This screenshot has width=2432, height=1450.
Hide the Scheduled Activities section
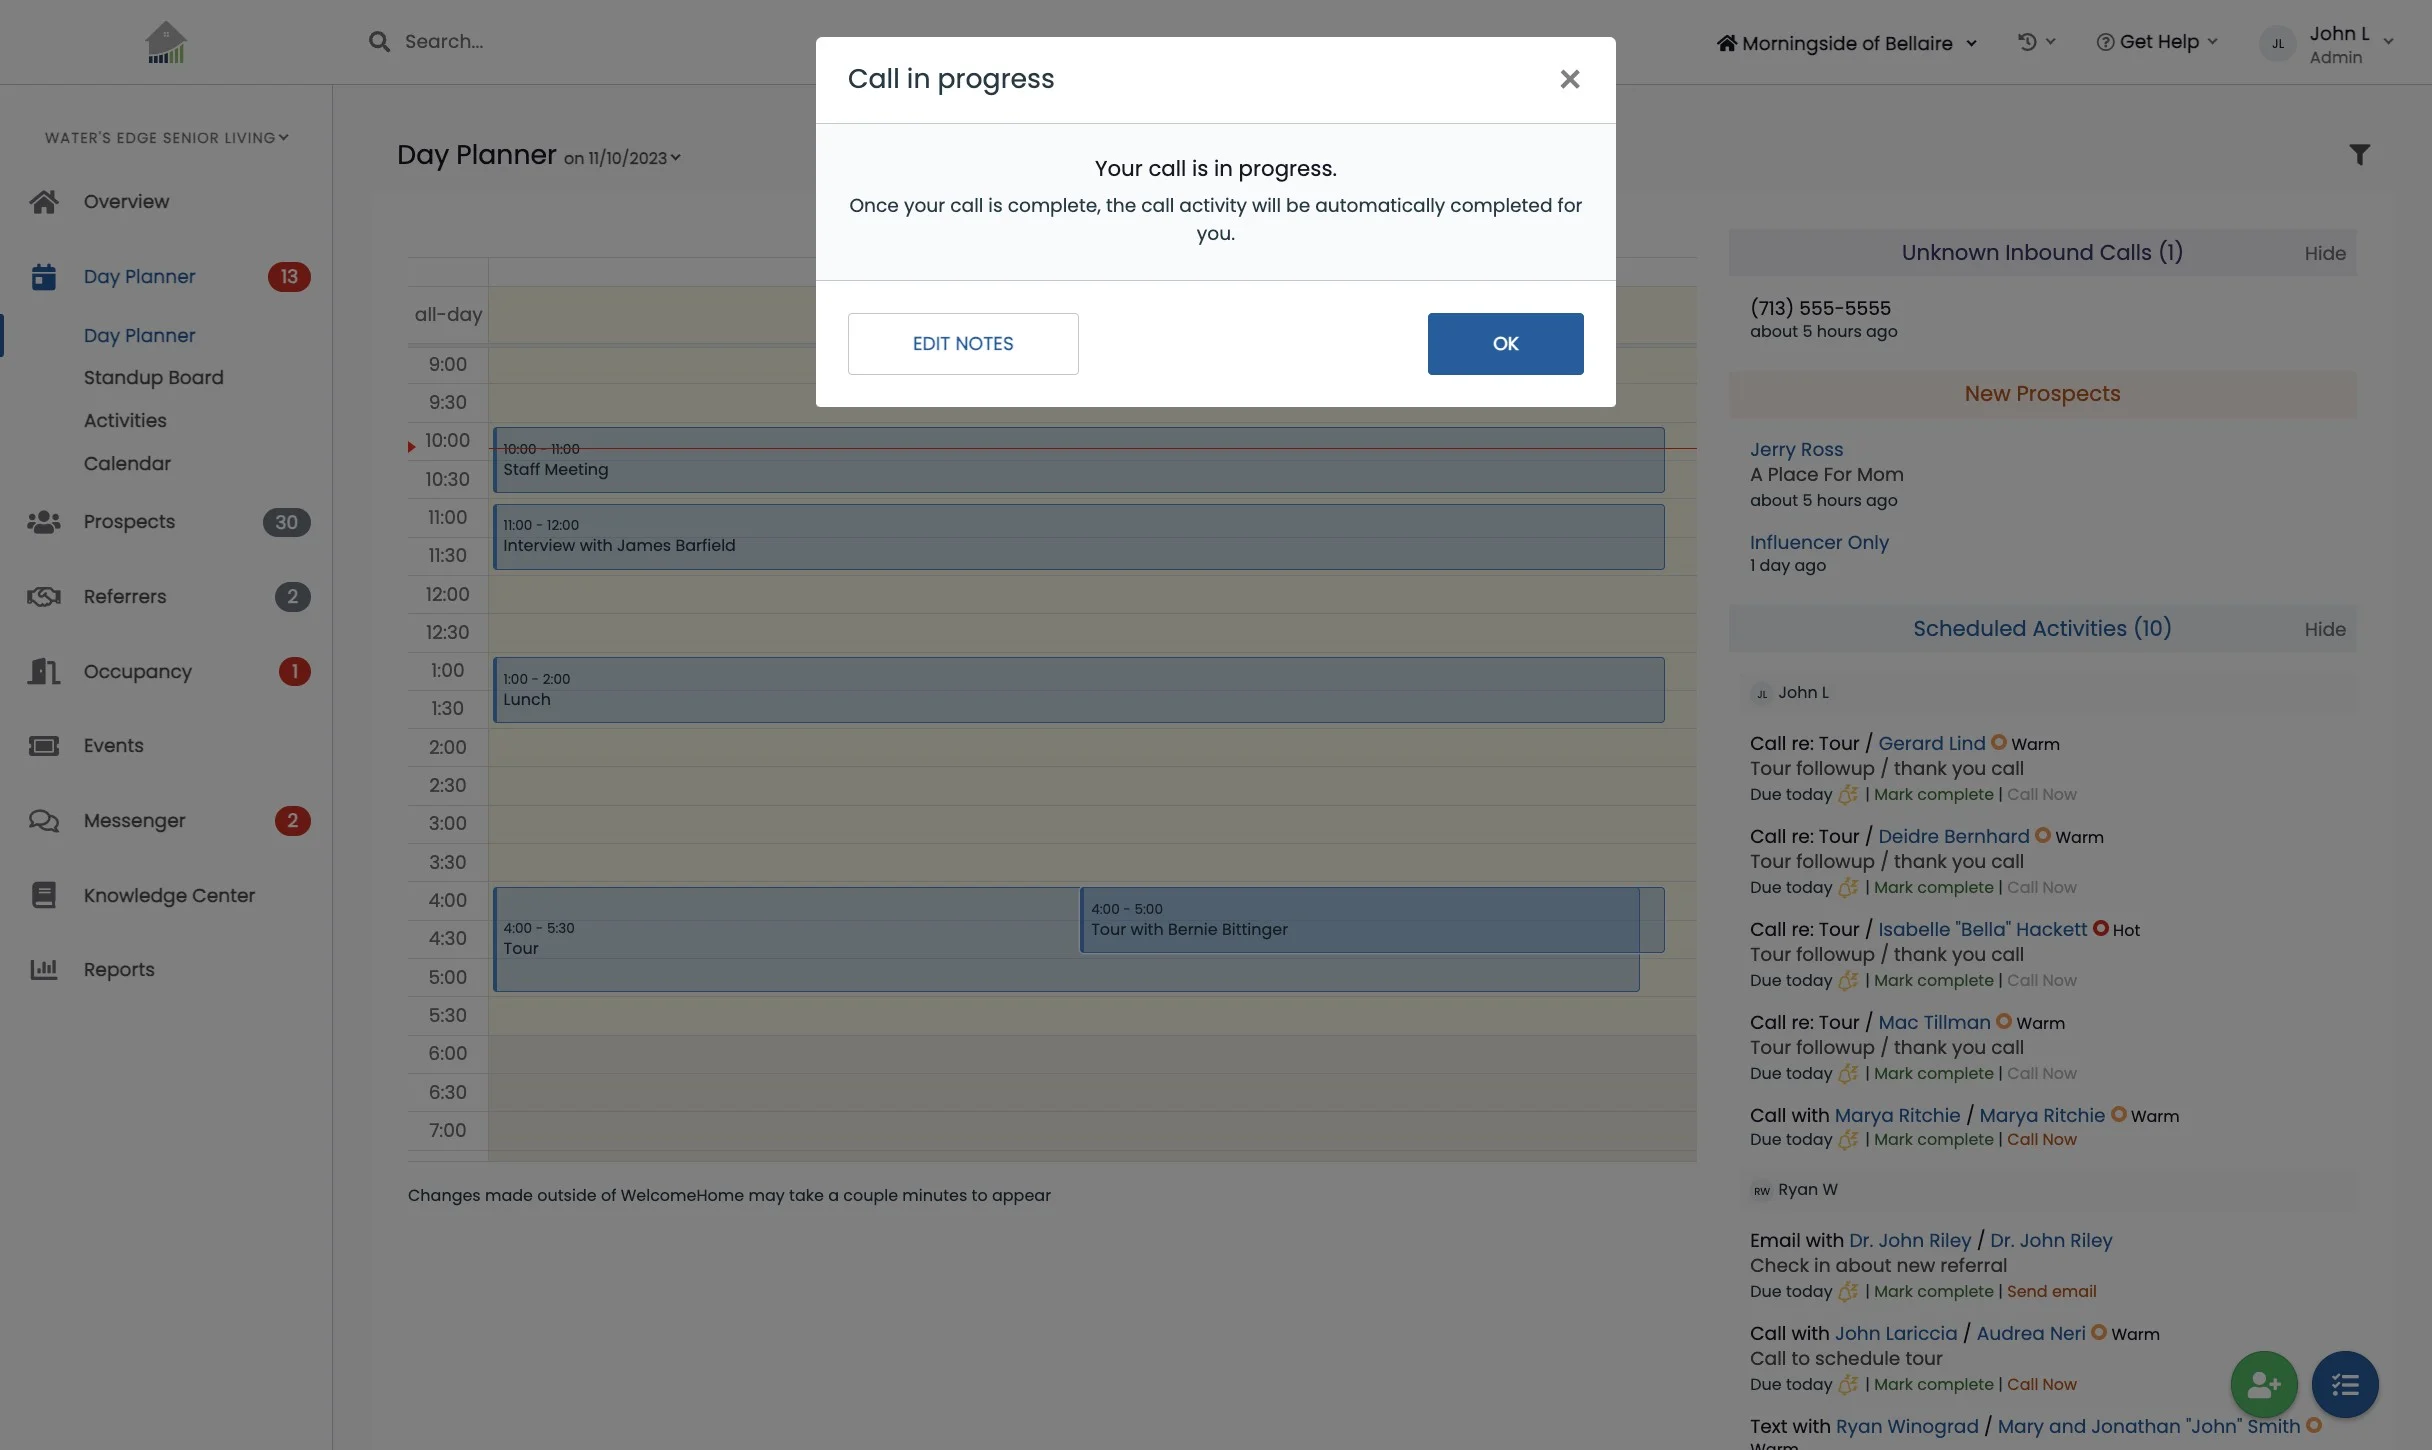(2324, 630)
